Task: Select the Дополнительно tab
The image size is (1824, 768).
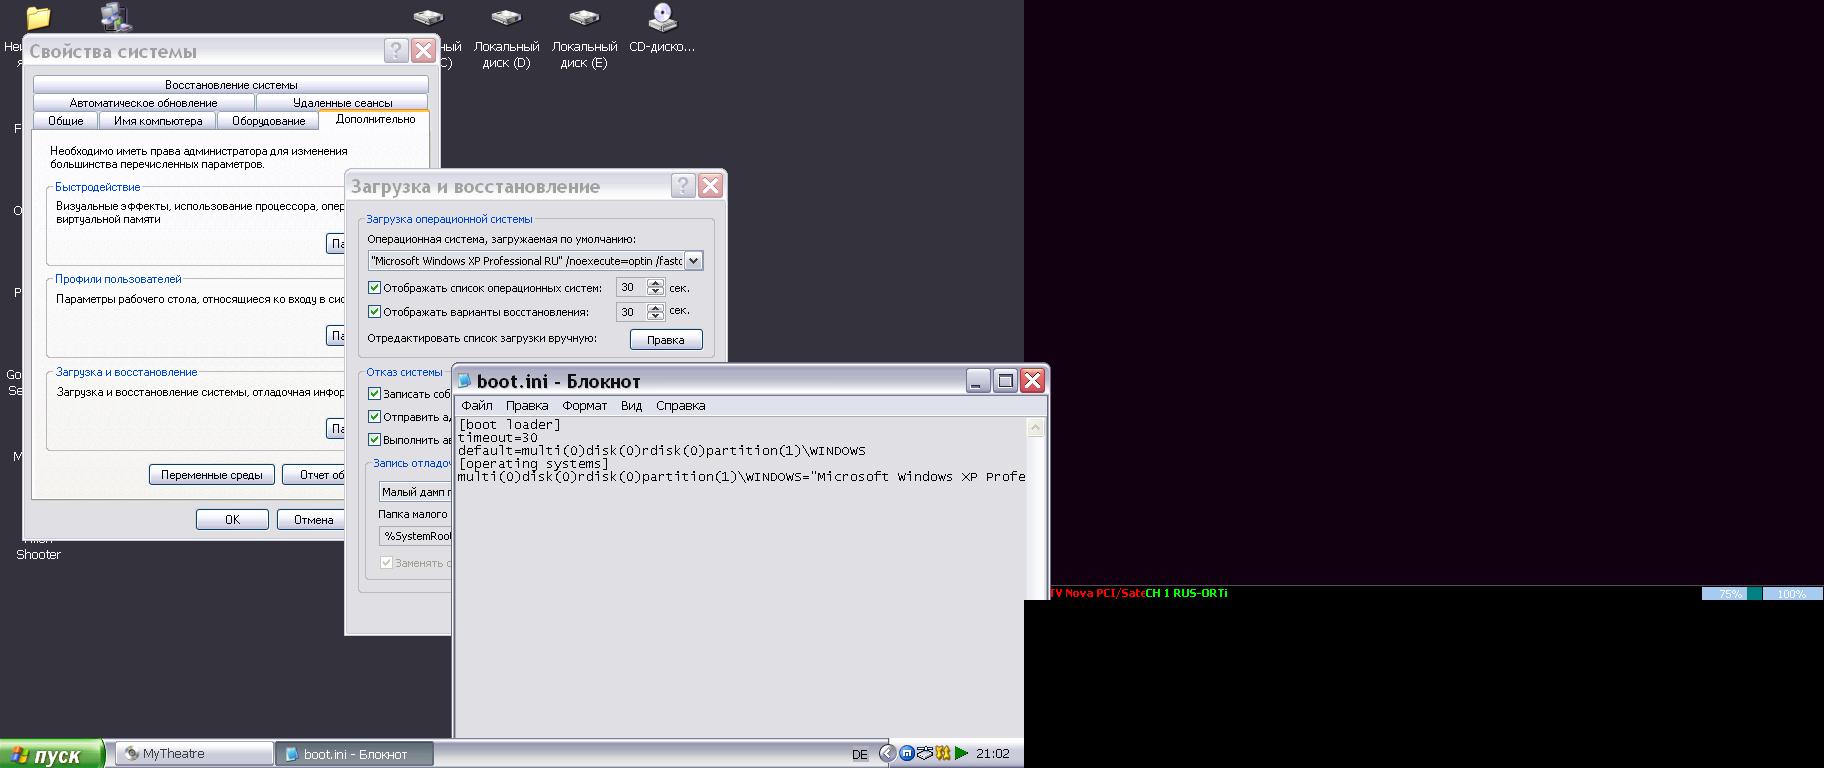Action: (x=375, y=119)
